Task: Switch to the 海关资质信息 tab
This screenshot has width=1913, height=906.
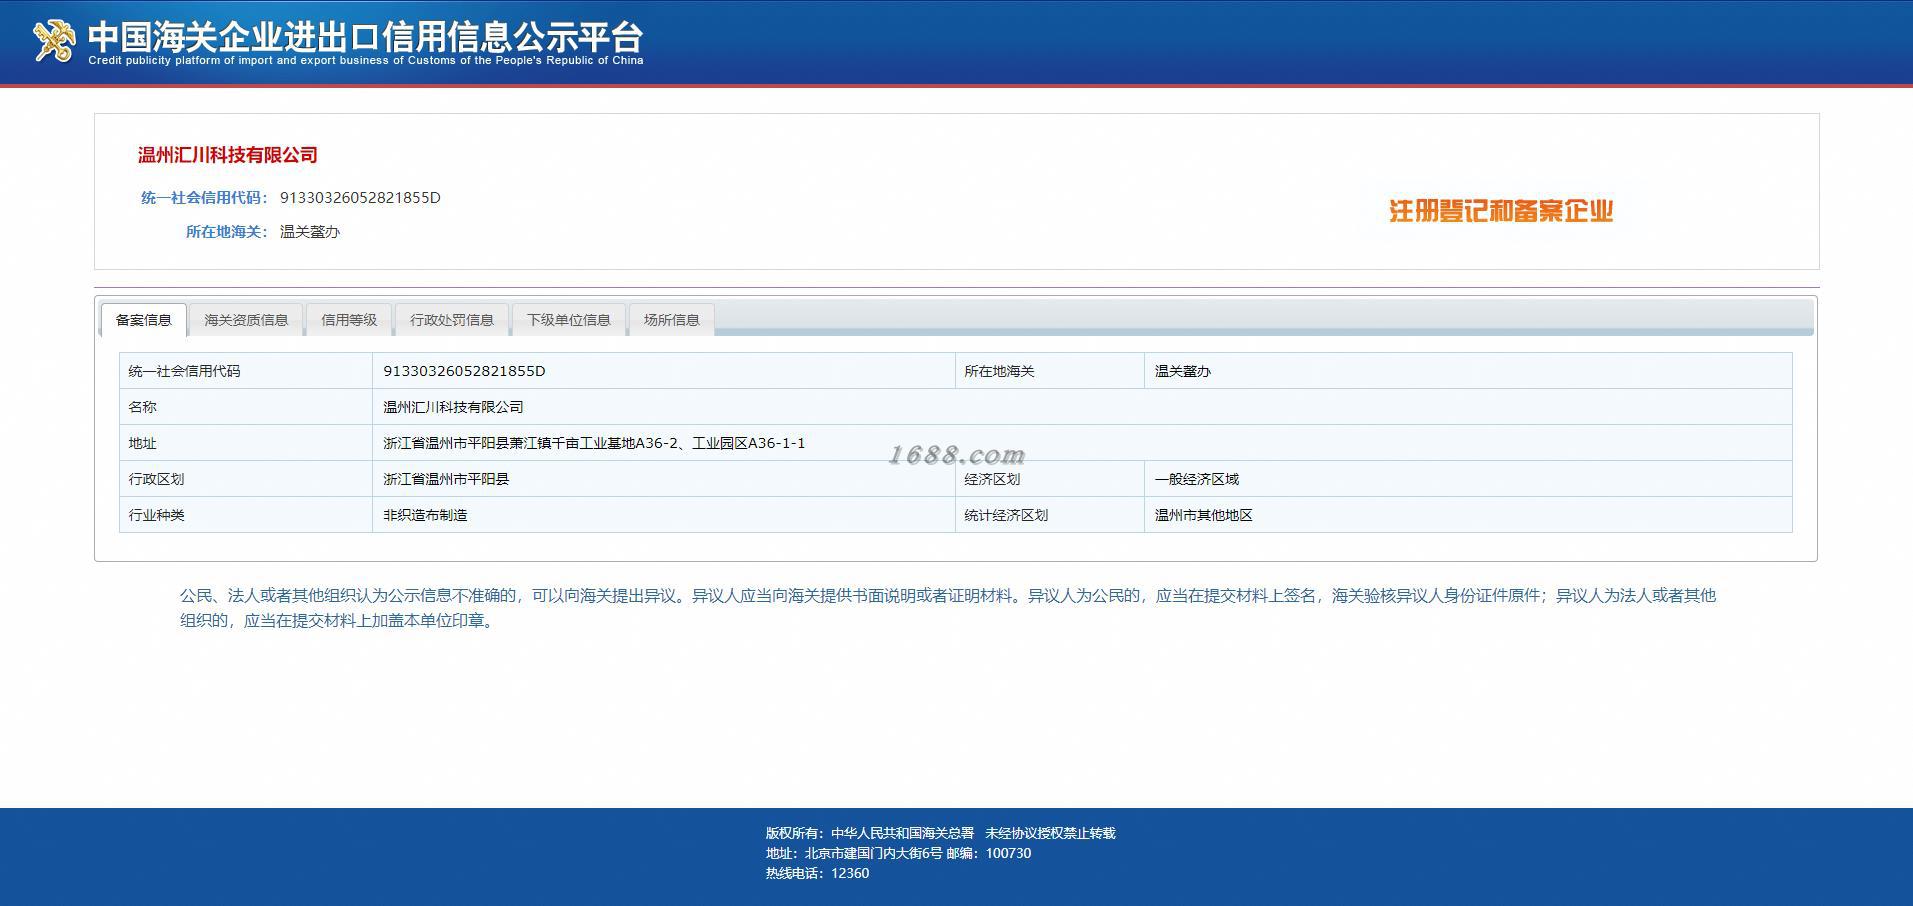Action: click(246, 320)
